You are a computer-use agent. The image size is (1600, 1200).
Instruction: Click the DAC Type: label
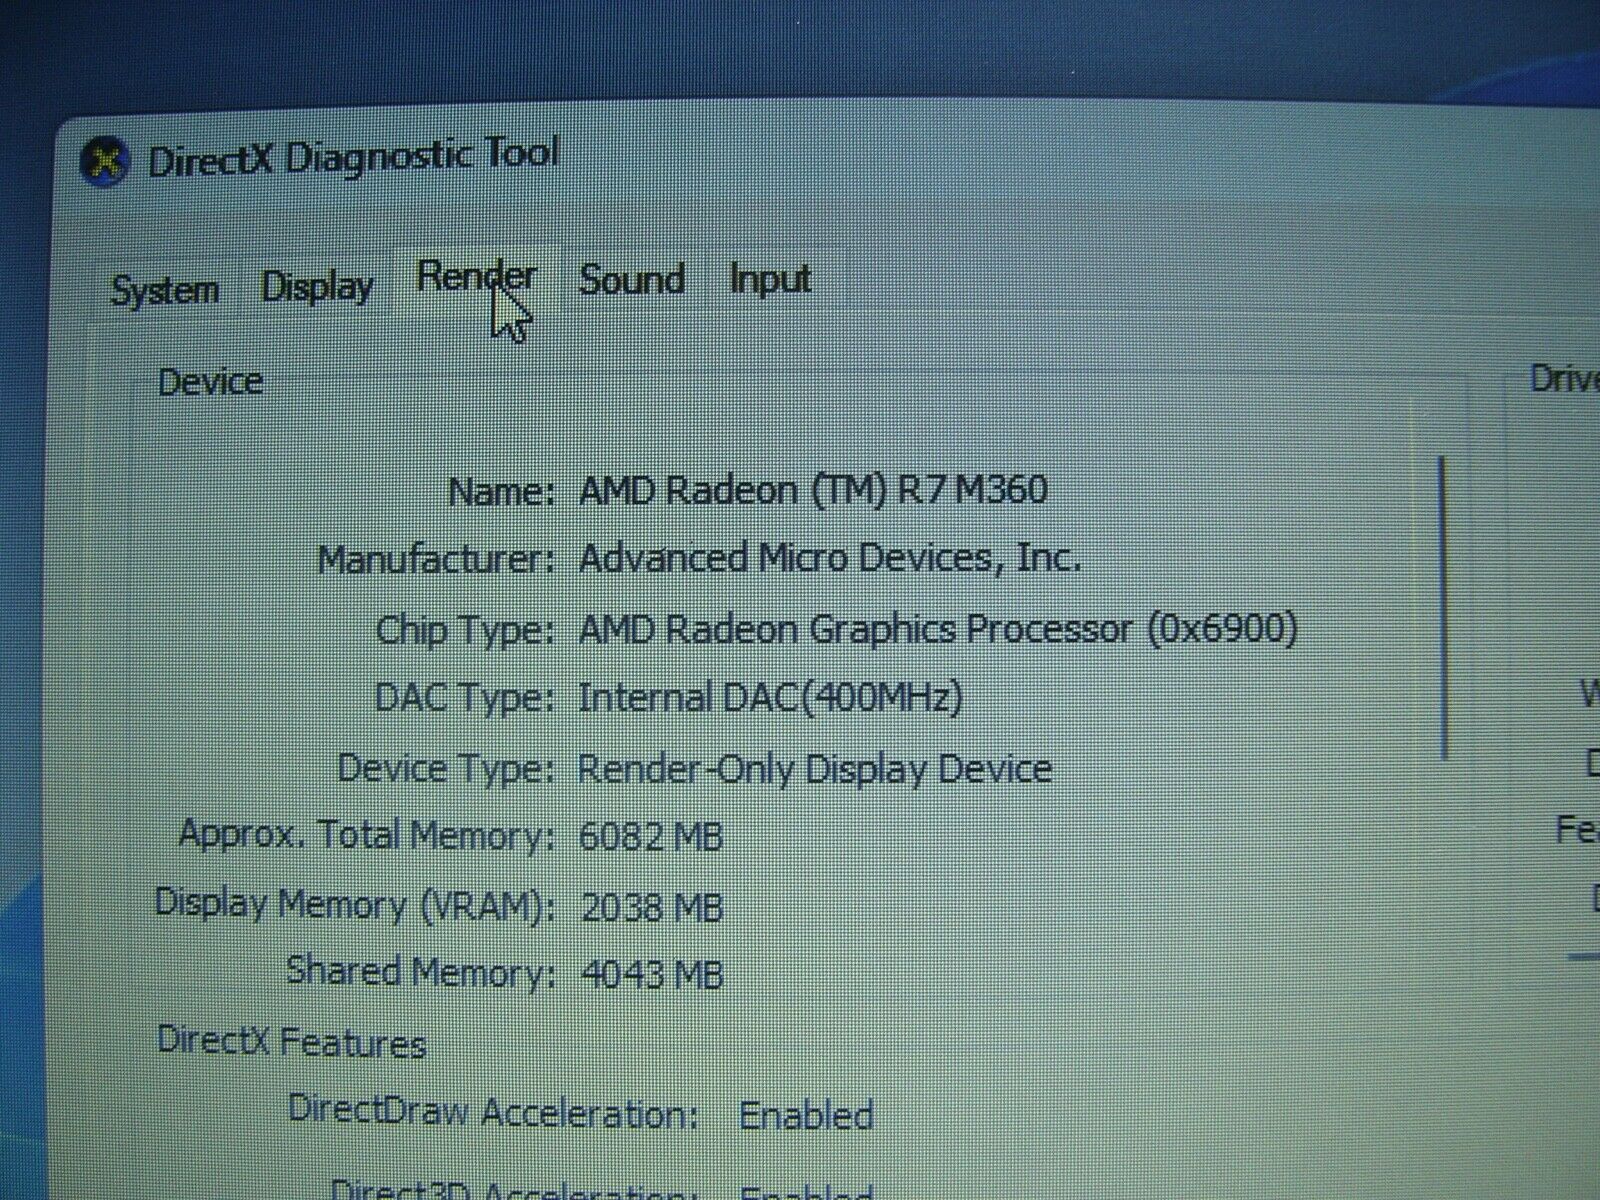[x=465, y=697]
